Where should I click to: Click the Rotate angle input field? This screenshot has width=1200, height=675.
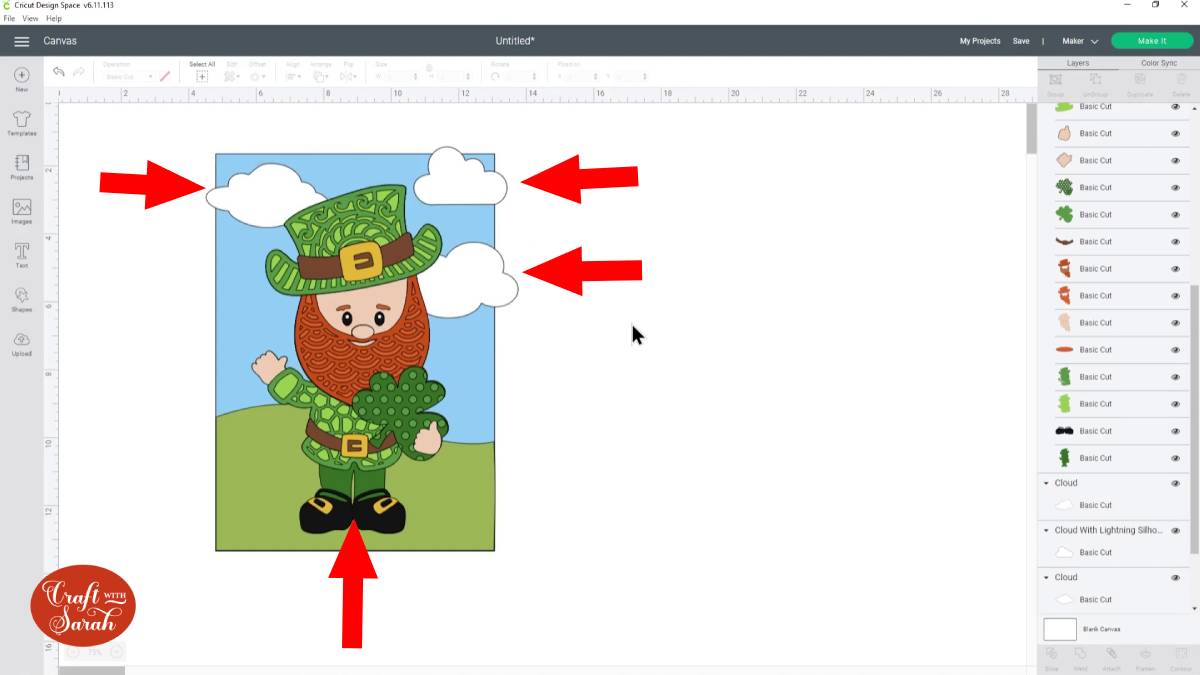(x=521, y=77)
